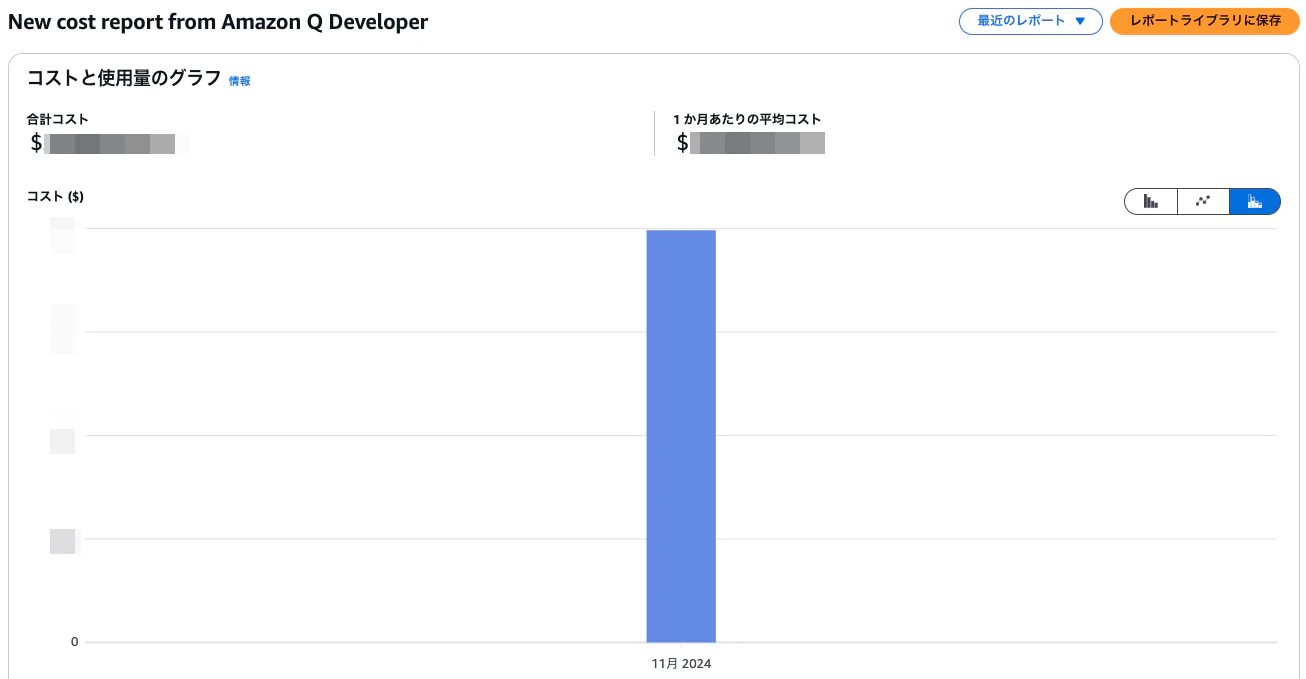Click the コストと使用量のグラフ heading
The height and width of the screenshot is (679, 1306).
pyautogui.click(x=124, y=79)
